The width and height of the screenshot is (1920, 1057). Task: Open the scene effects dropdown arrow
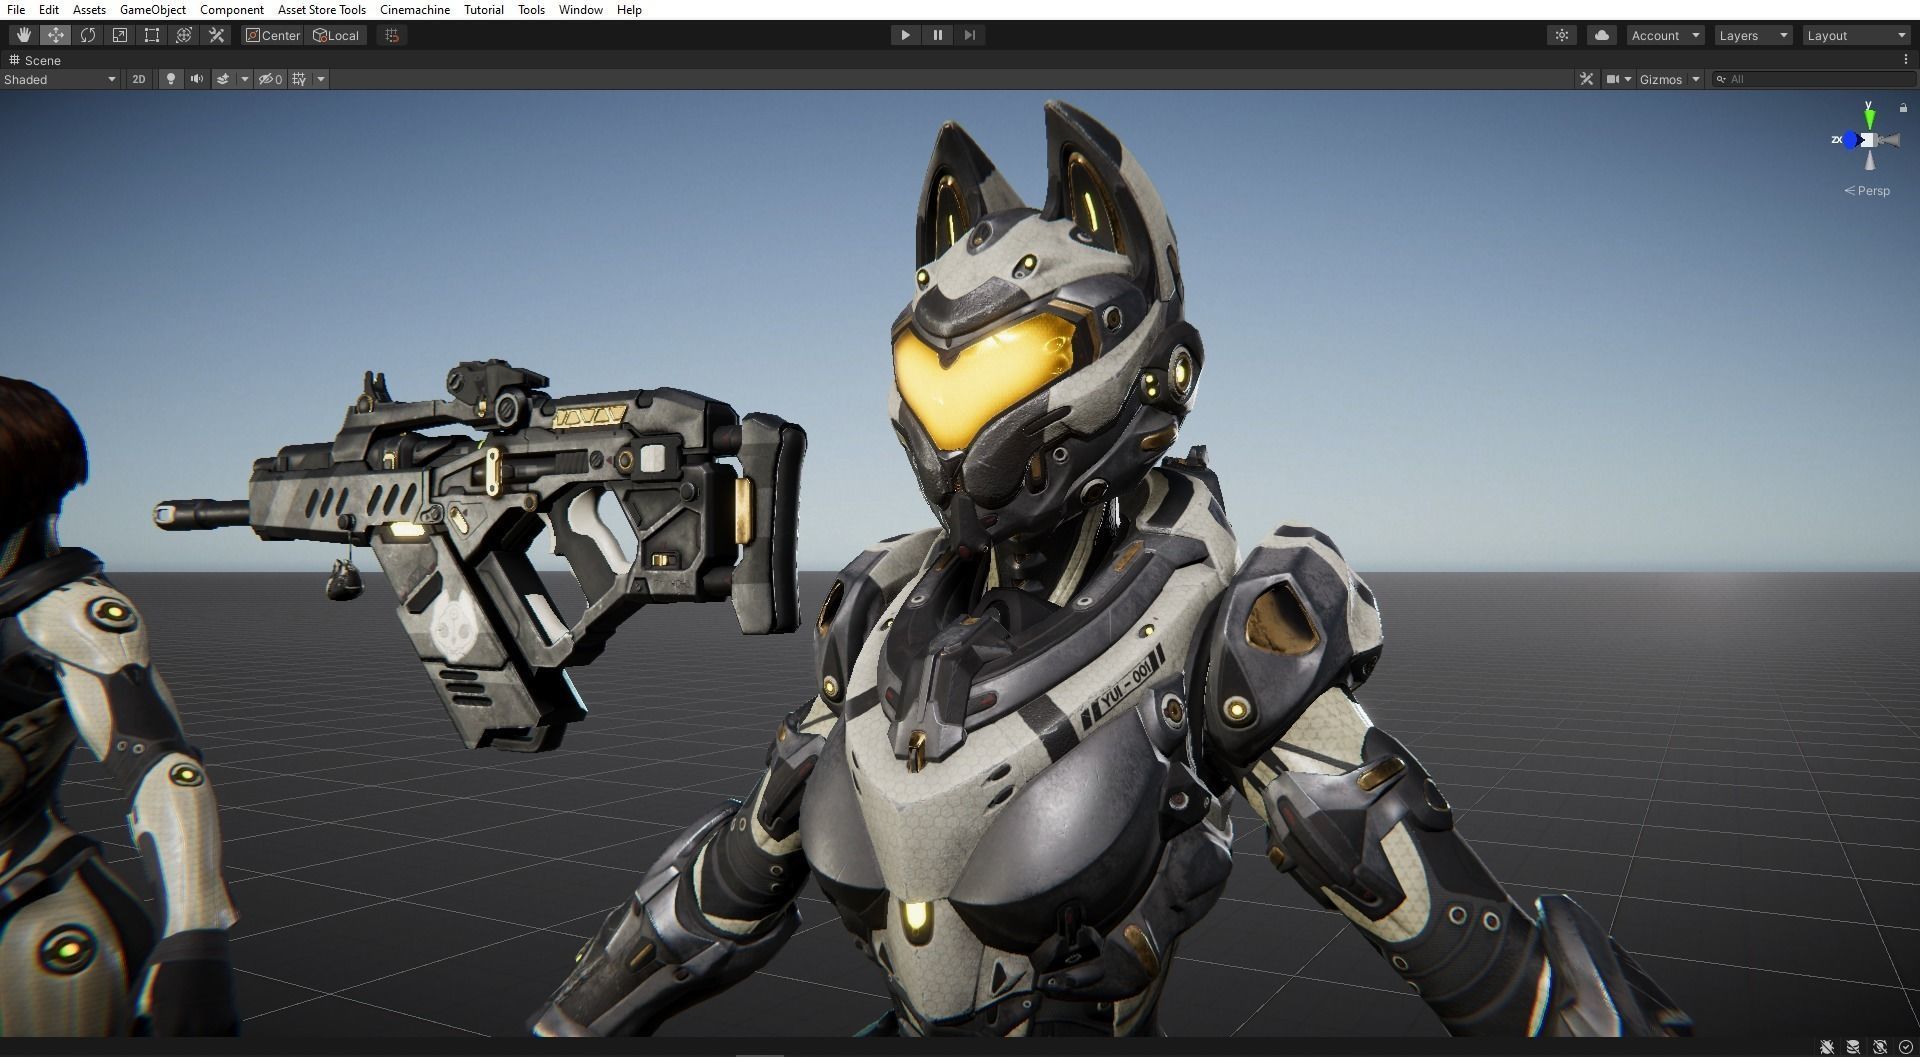[244, 79]
